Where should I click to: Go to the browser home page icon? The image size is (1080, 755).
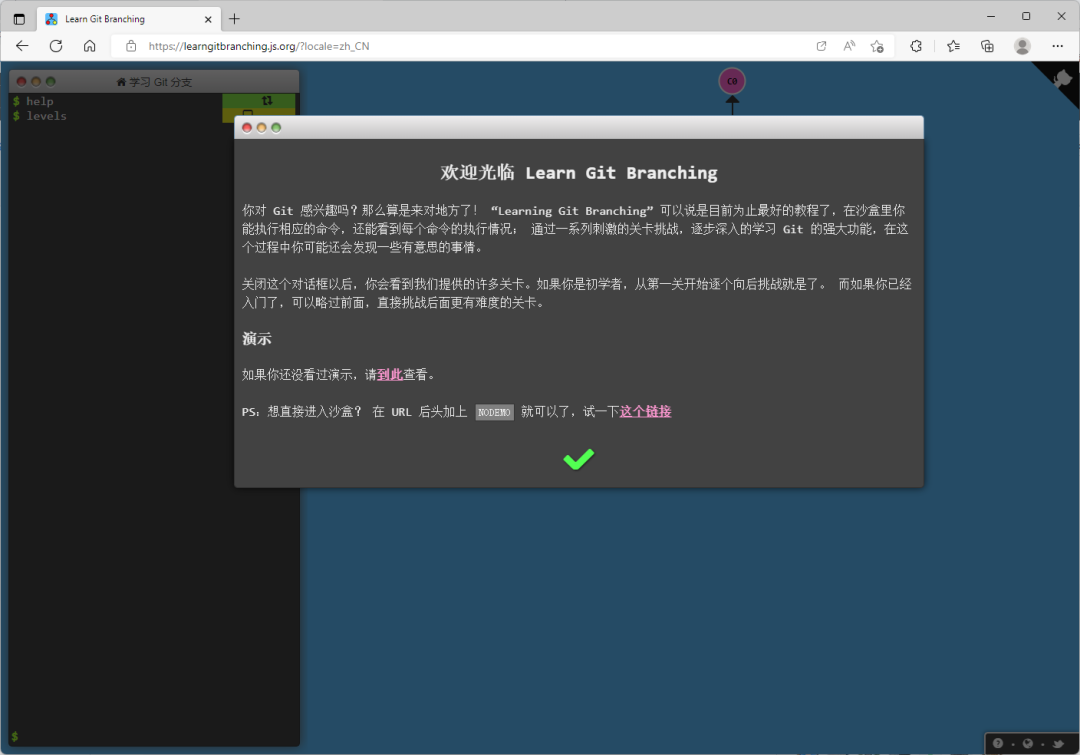90,46
